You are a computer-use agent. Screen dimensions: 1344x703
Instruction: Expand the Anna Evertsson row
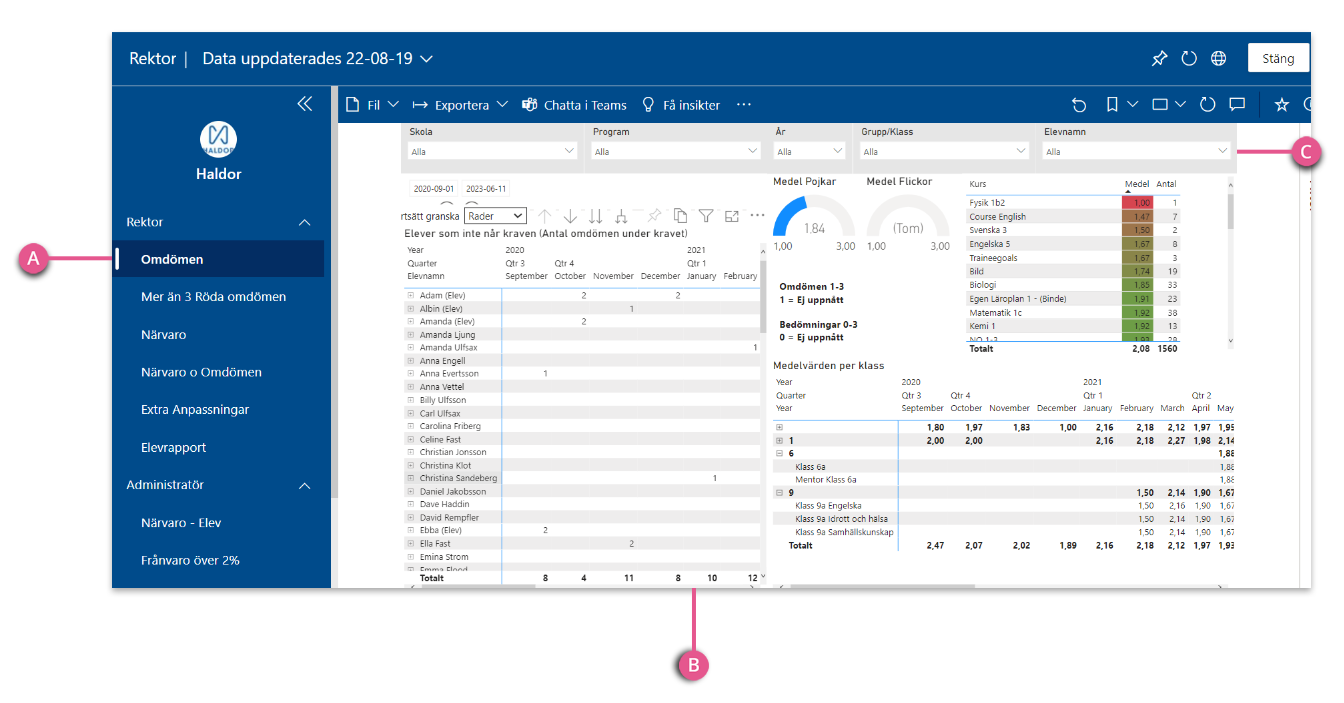click(x=410, y=374)
